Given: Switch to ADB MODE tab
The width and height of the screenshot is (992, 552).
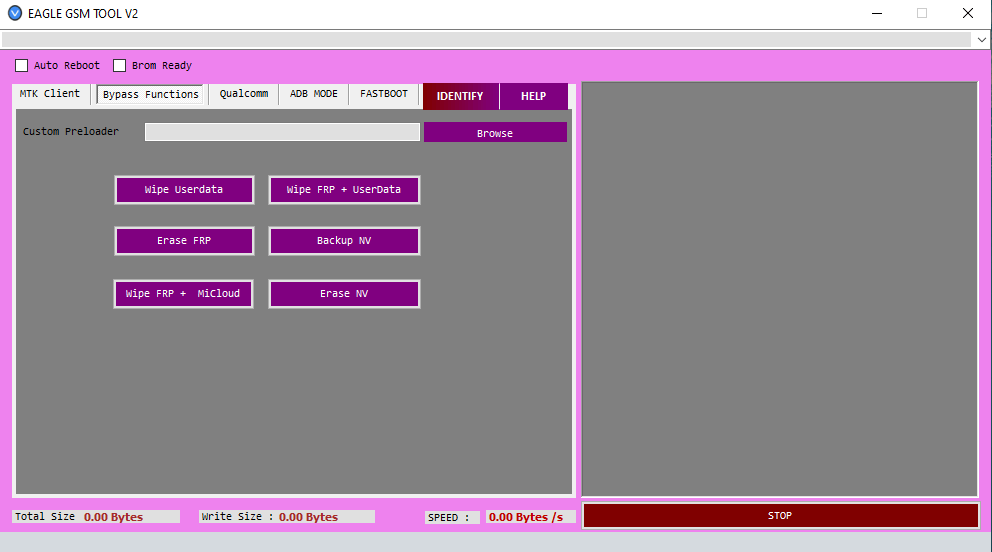Looking at the screenshot, I should tap(314, 94).
